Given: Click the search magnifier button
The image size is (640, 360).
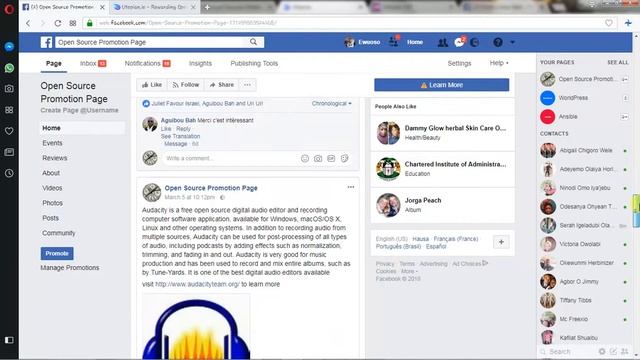Looking at the screenshot, I should [253, 42].
